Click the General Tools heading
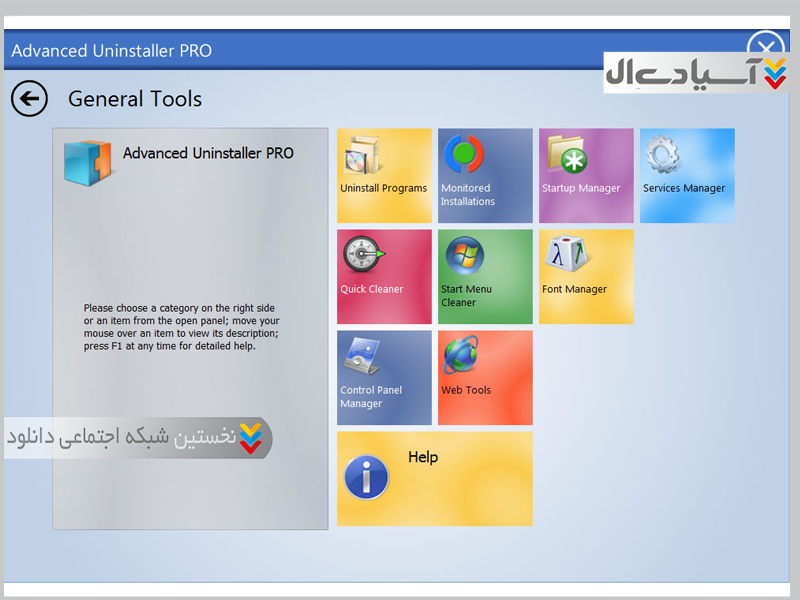This screenshot has width=800, height=600. coord(135,99)
